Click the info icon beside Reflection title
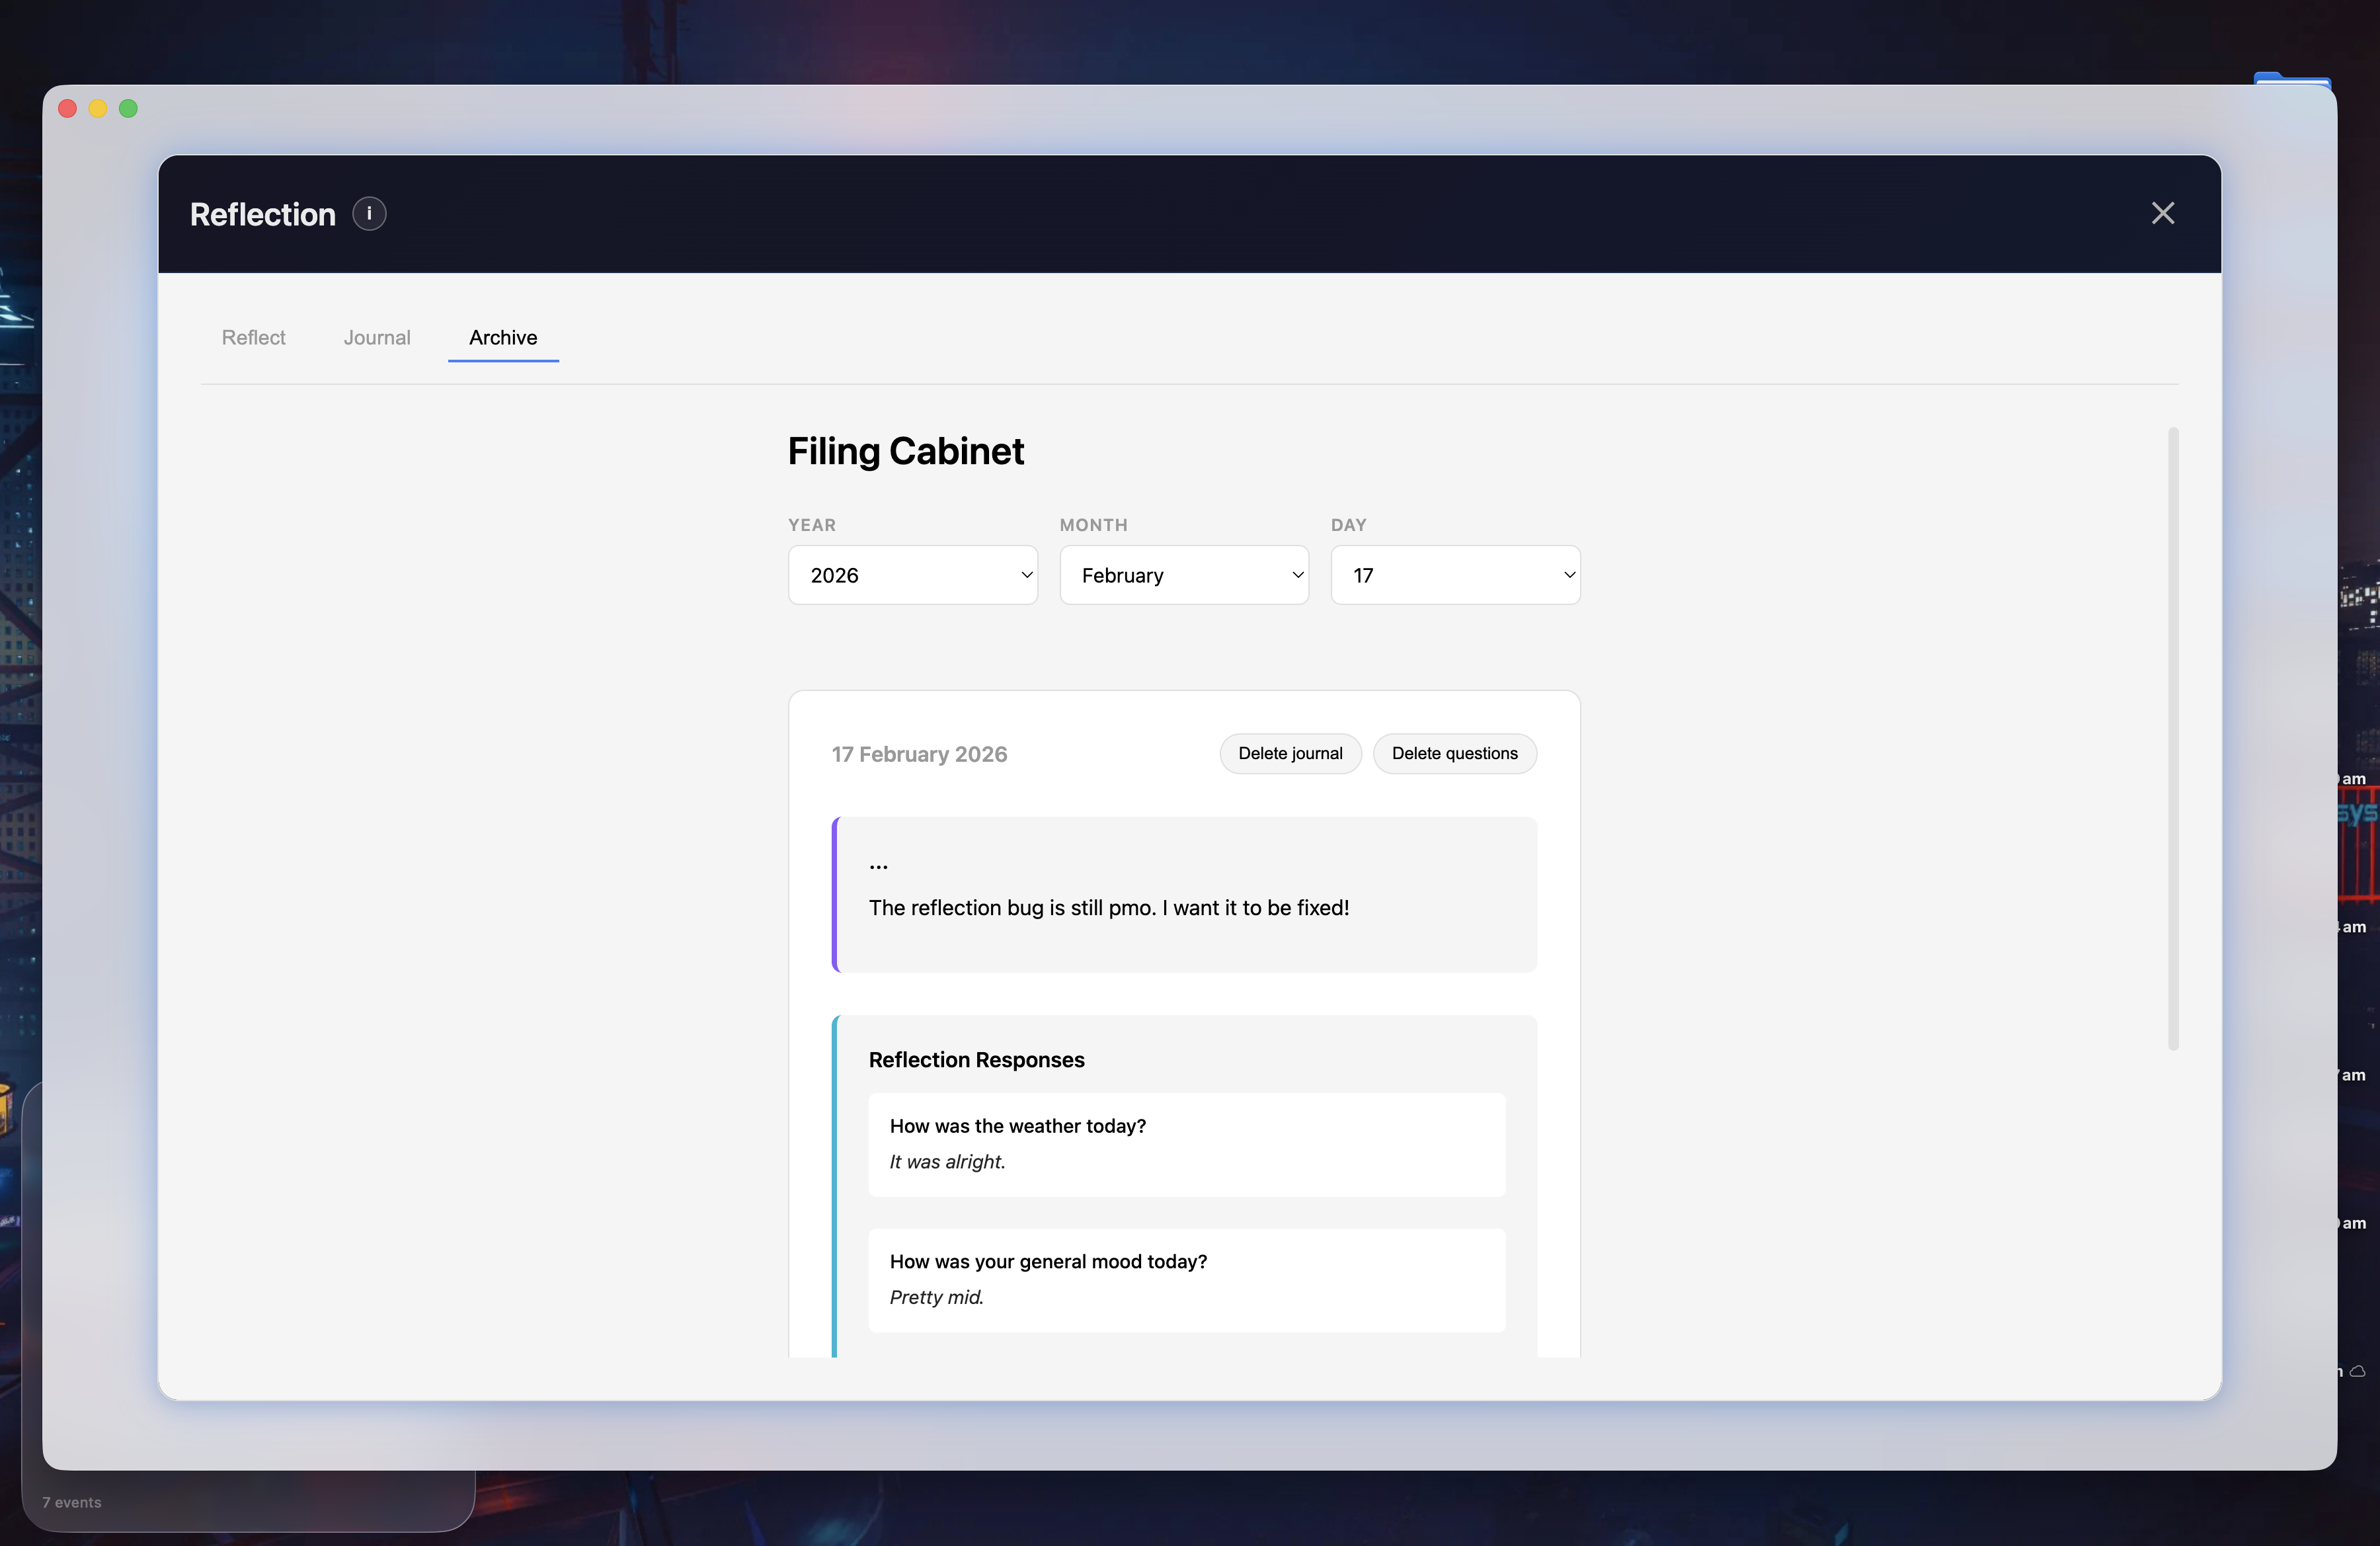Viewport: 2380px width, 1546px height. click(369, 214)
